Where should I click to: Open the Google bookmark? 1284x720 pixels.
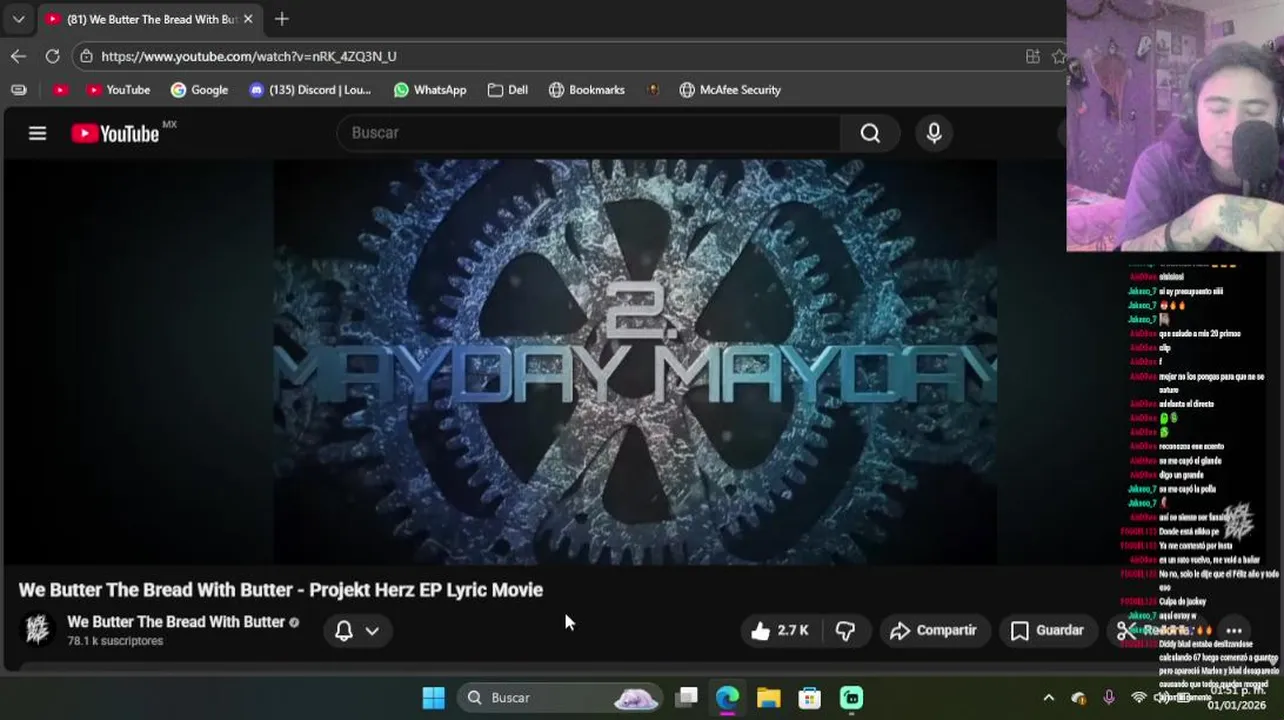pos(199,90)
